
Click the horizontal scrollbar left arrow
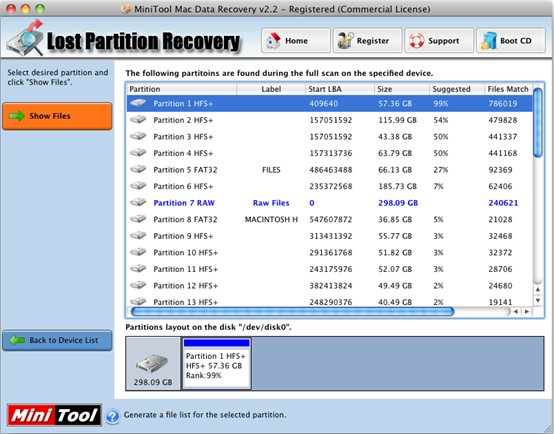pyautogui.click(x=516, y=312)
